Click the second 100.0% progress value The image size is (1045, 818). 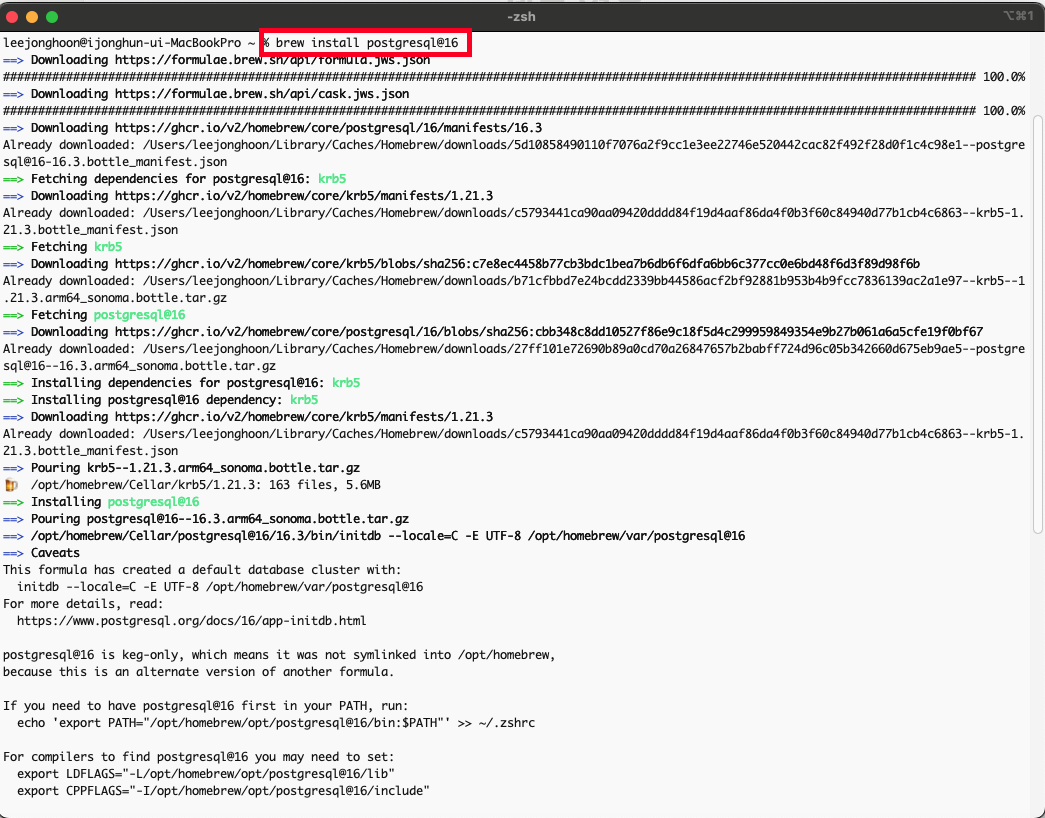1004,111
